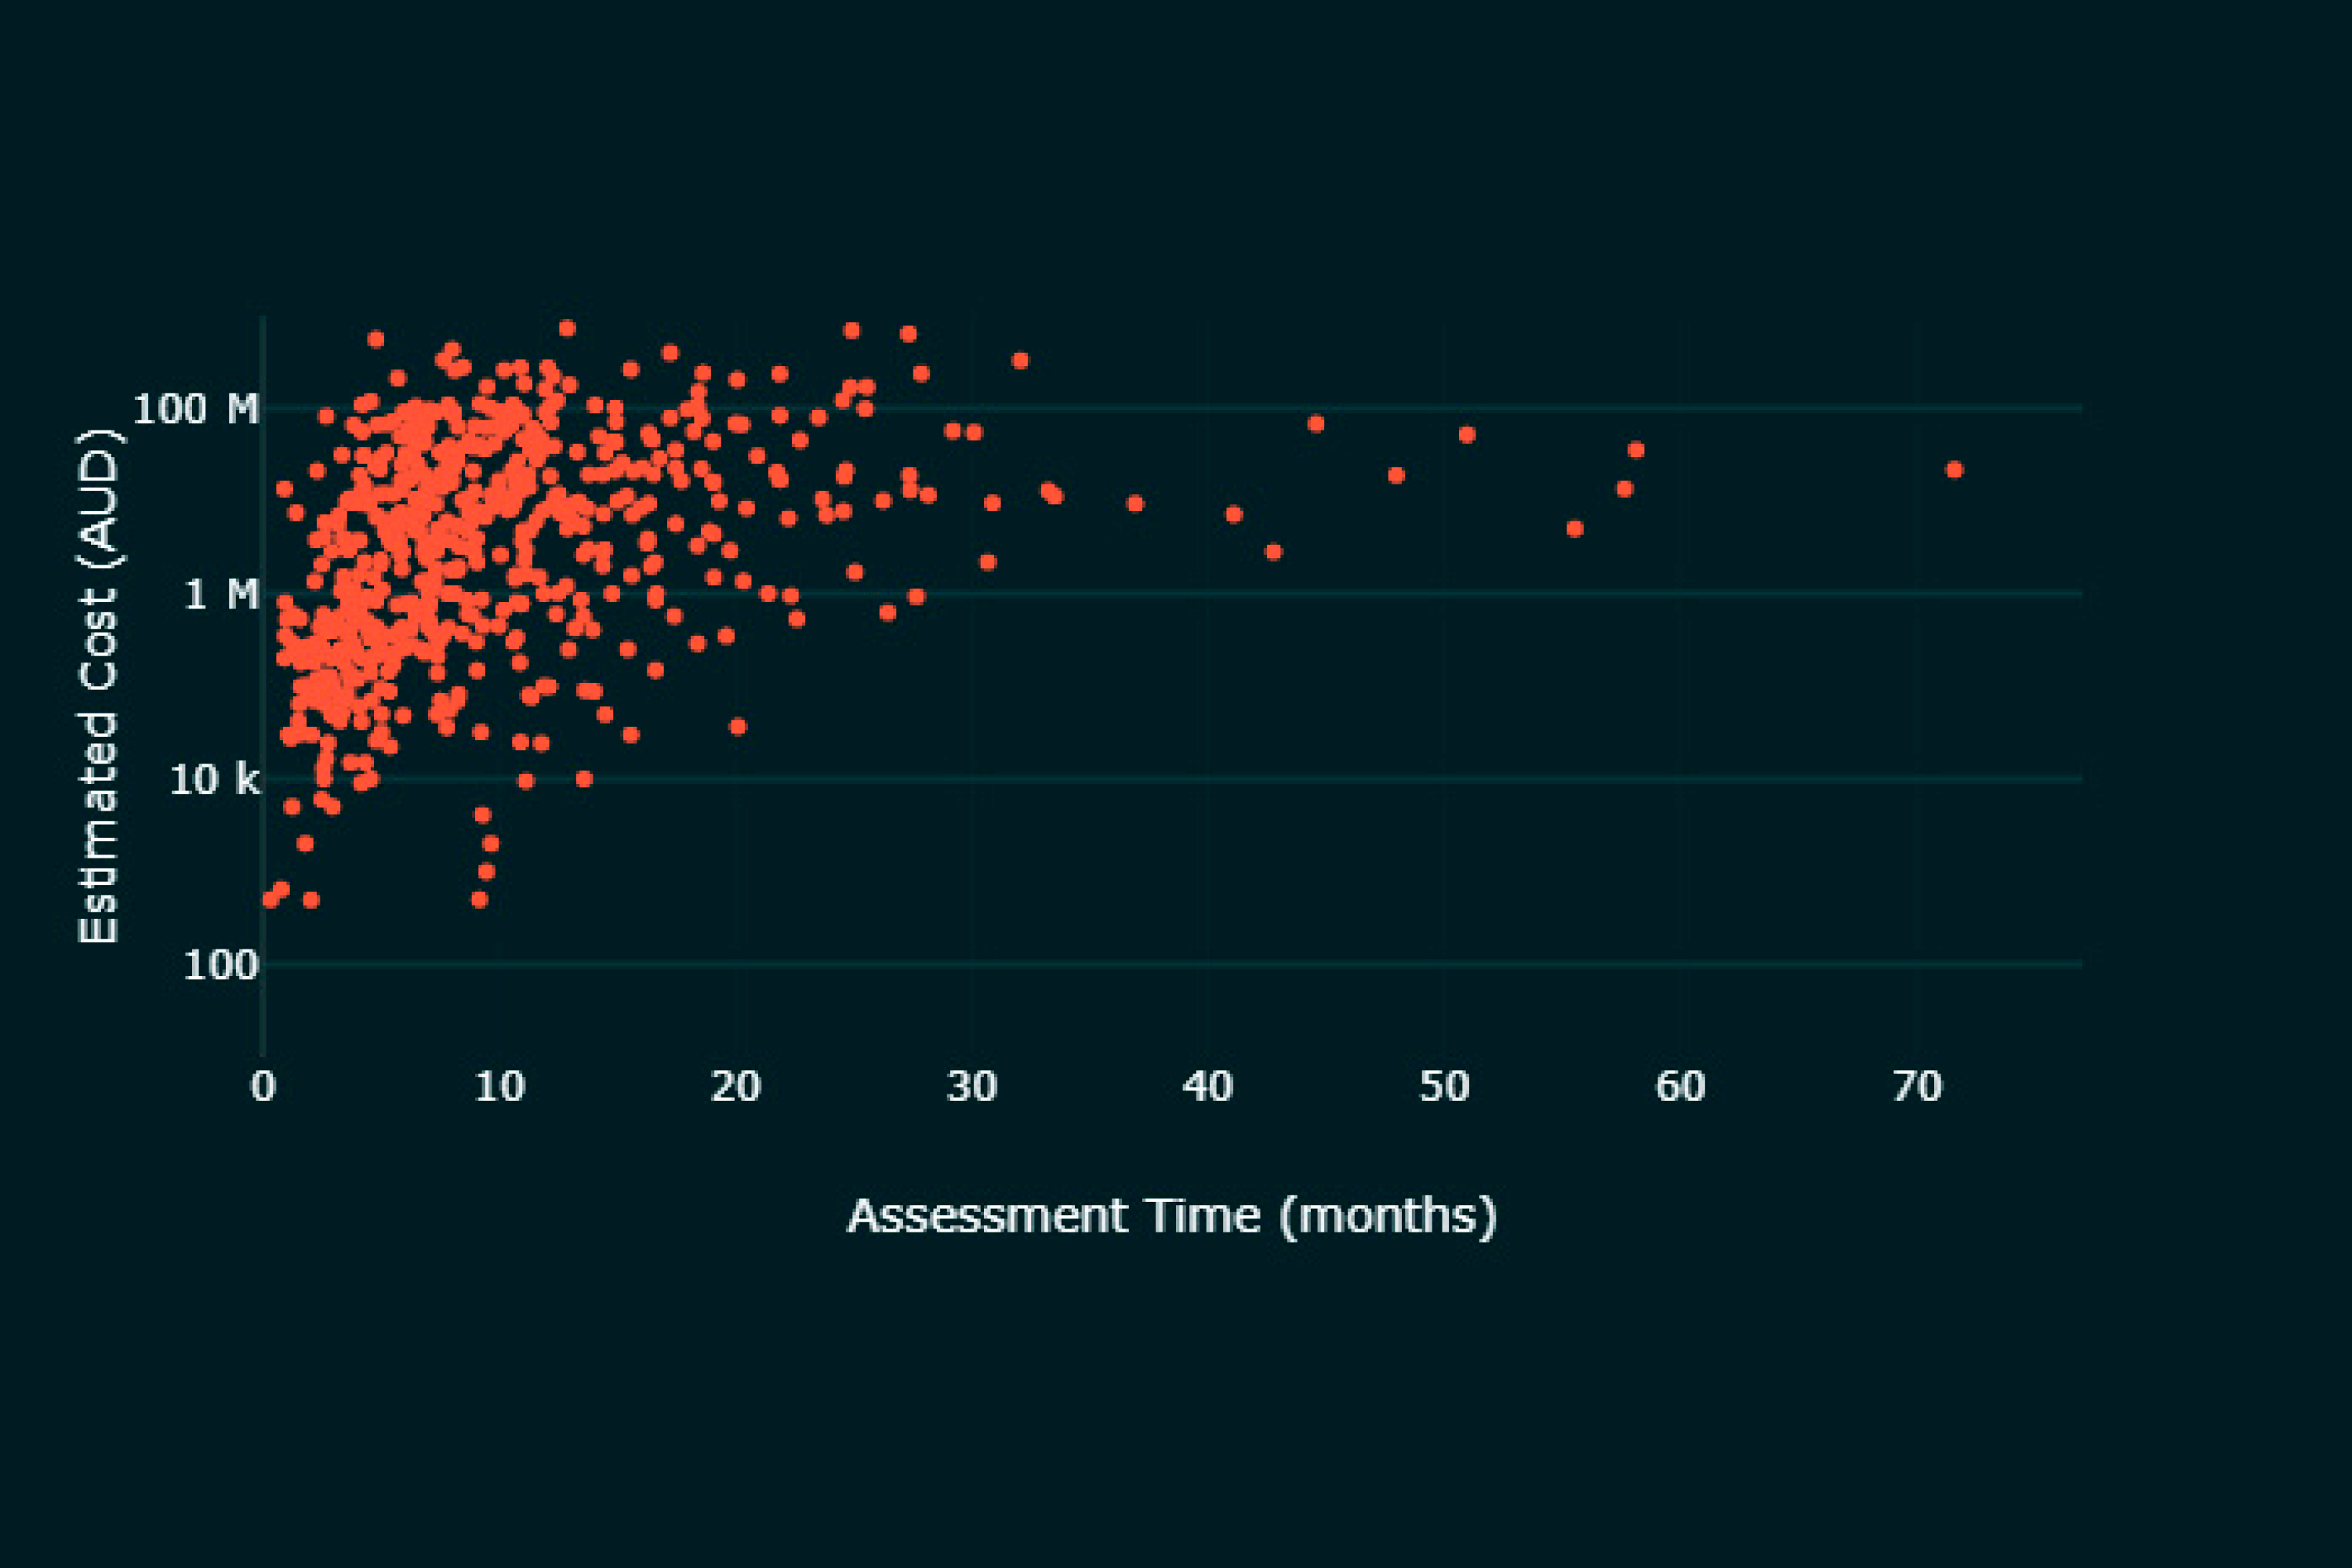
Task: Click the rightmost data point near 72 months
Action: [1954, 470]
